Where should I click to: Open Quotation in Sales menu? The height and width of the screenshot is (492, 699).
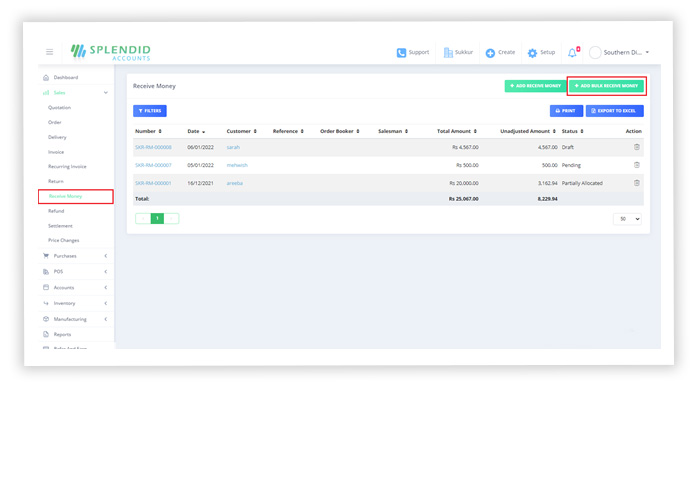click(59, 107)
